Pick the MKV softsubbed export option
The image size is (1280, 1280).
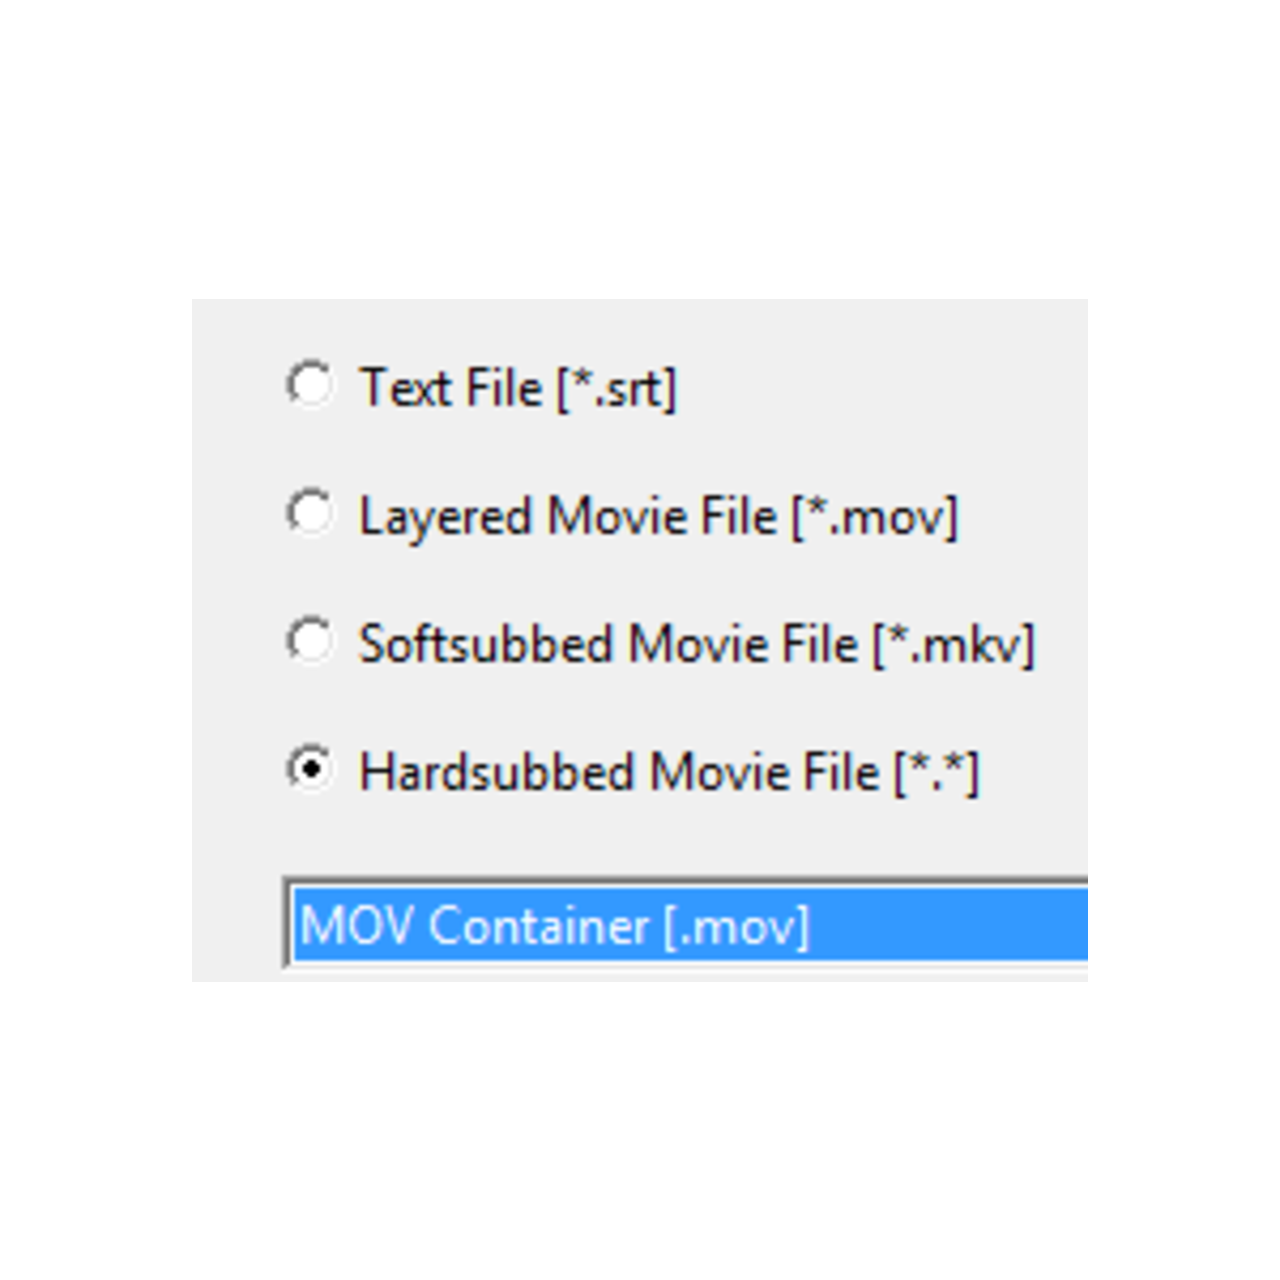(x=310, y=641)
